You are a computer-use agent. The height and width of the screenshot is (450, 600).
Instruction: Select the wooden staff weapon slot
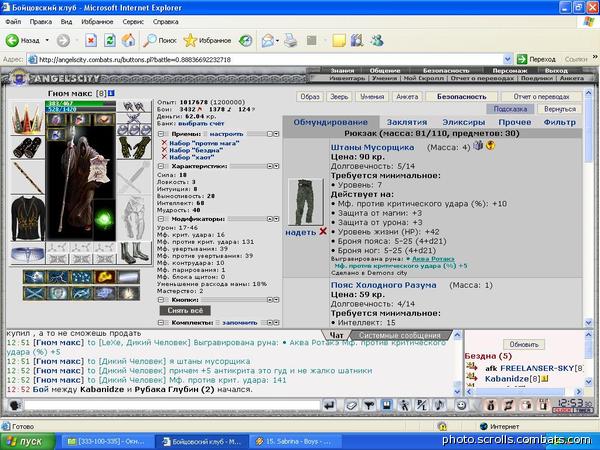click(27, 178)
